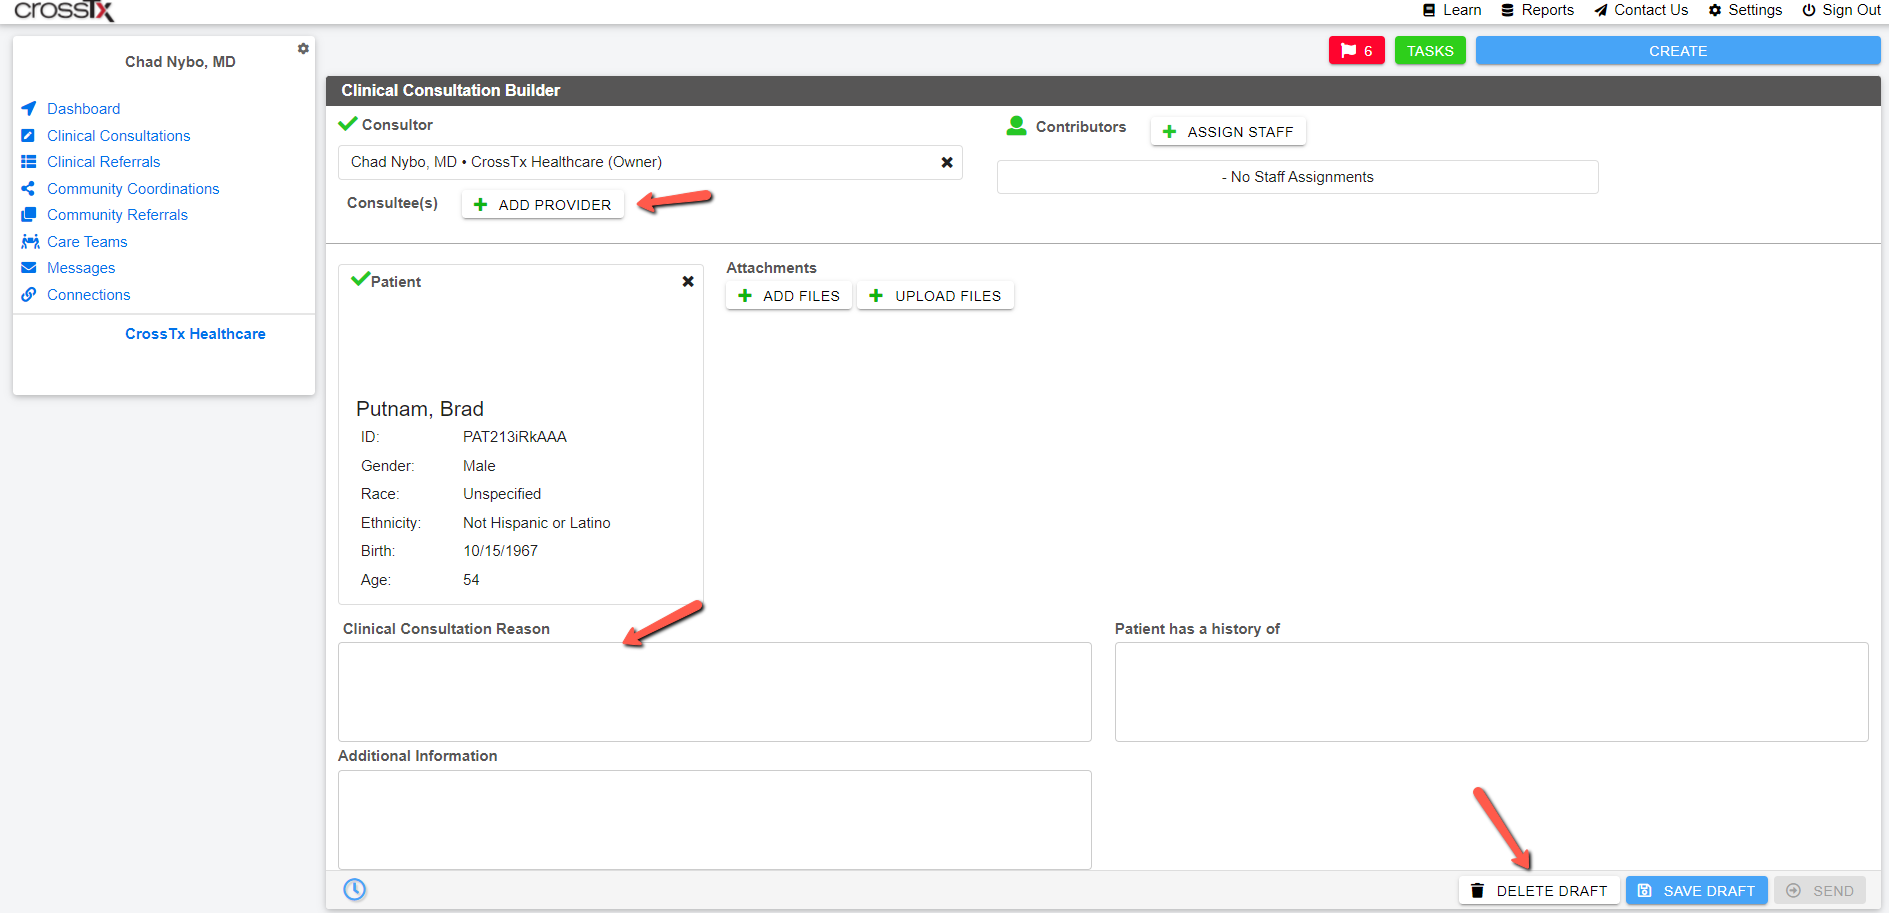Remove patient Putnam, Brad with X icon
The width and height of the screenshot is (1889, 913).
coord(688,282)
